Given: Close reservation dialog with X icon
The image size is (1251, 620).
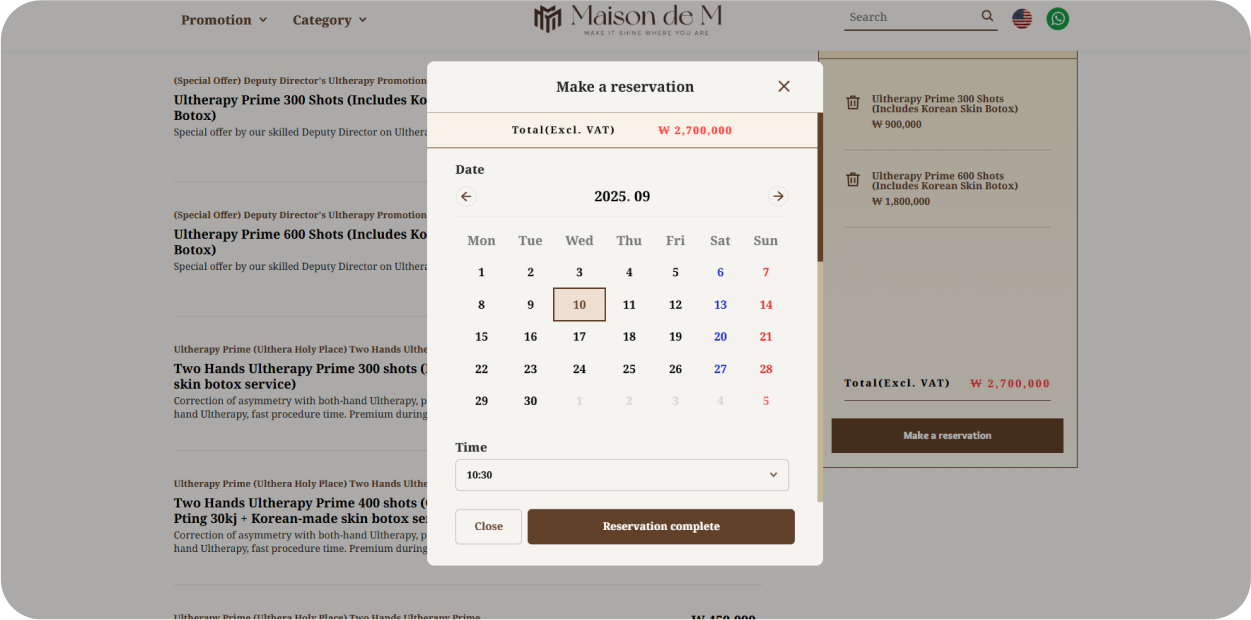Looking at the screenshot, I should 784,87.
